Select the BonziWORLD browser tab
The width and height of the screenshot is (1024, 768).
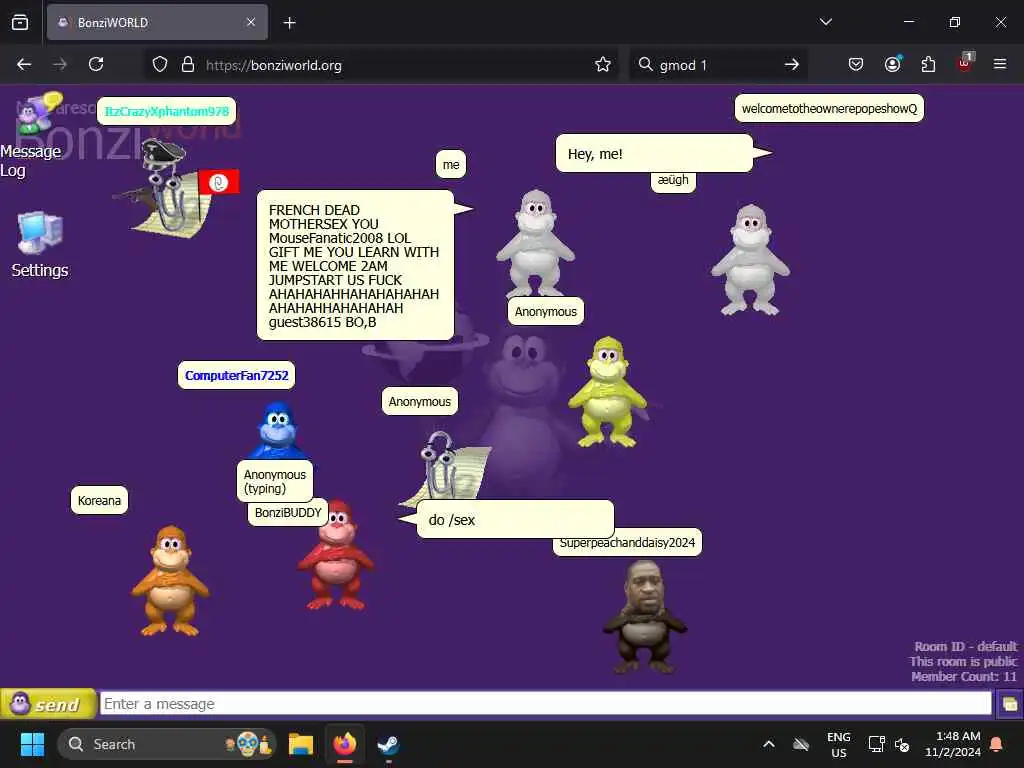pyautogui.click(x=157, y=22)
